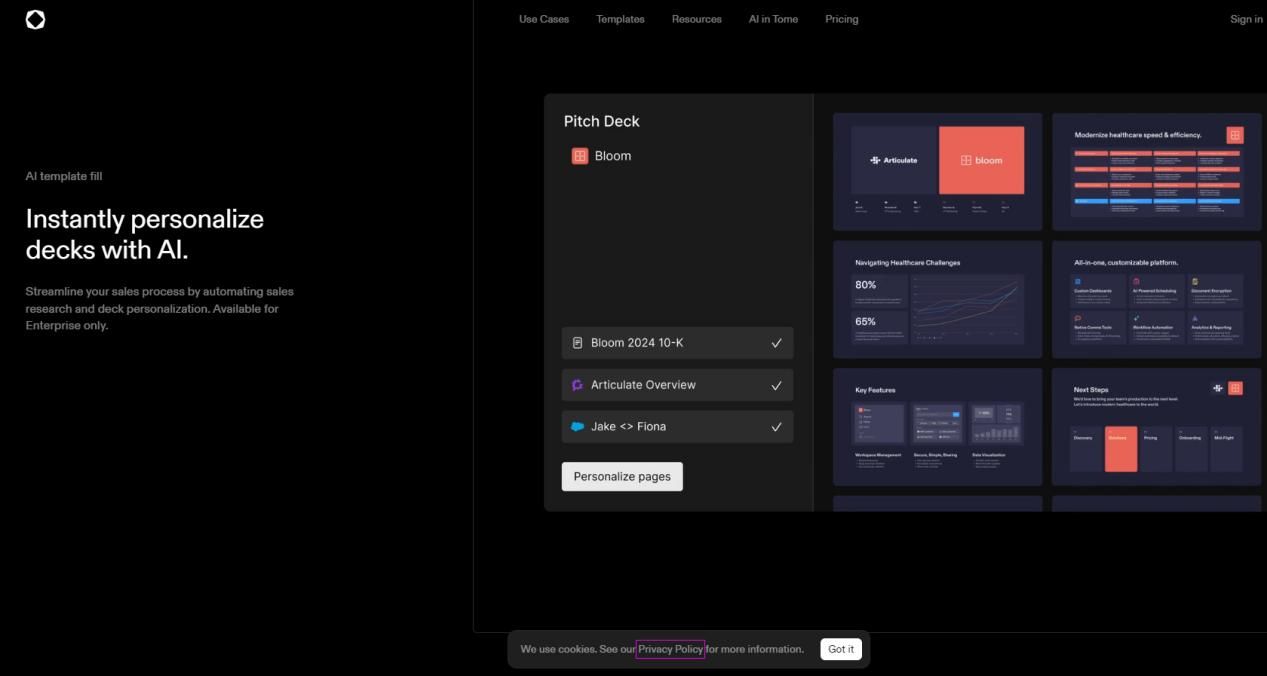The width and height of the screenshot is (1267, 676).
Task: Click the Instantly personalize decks with AI heading
Action: (x=145, y=234)
